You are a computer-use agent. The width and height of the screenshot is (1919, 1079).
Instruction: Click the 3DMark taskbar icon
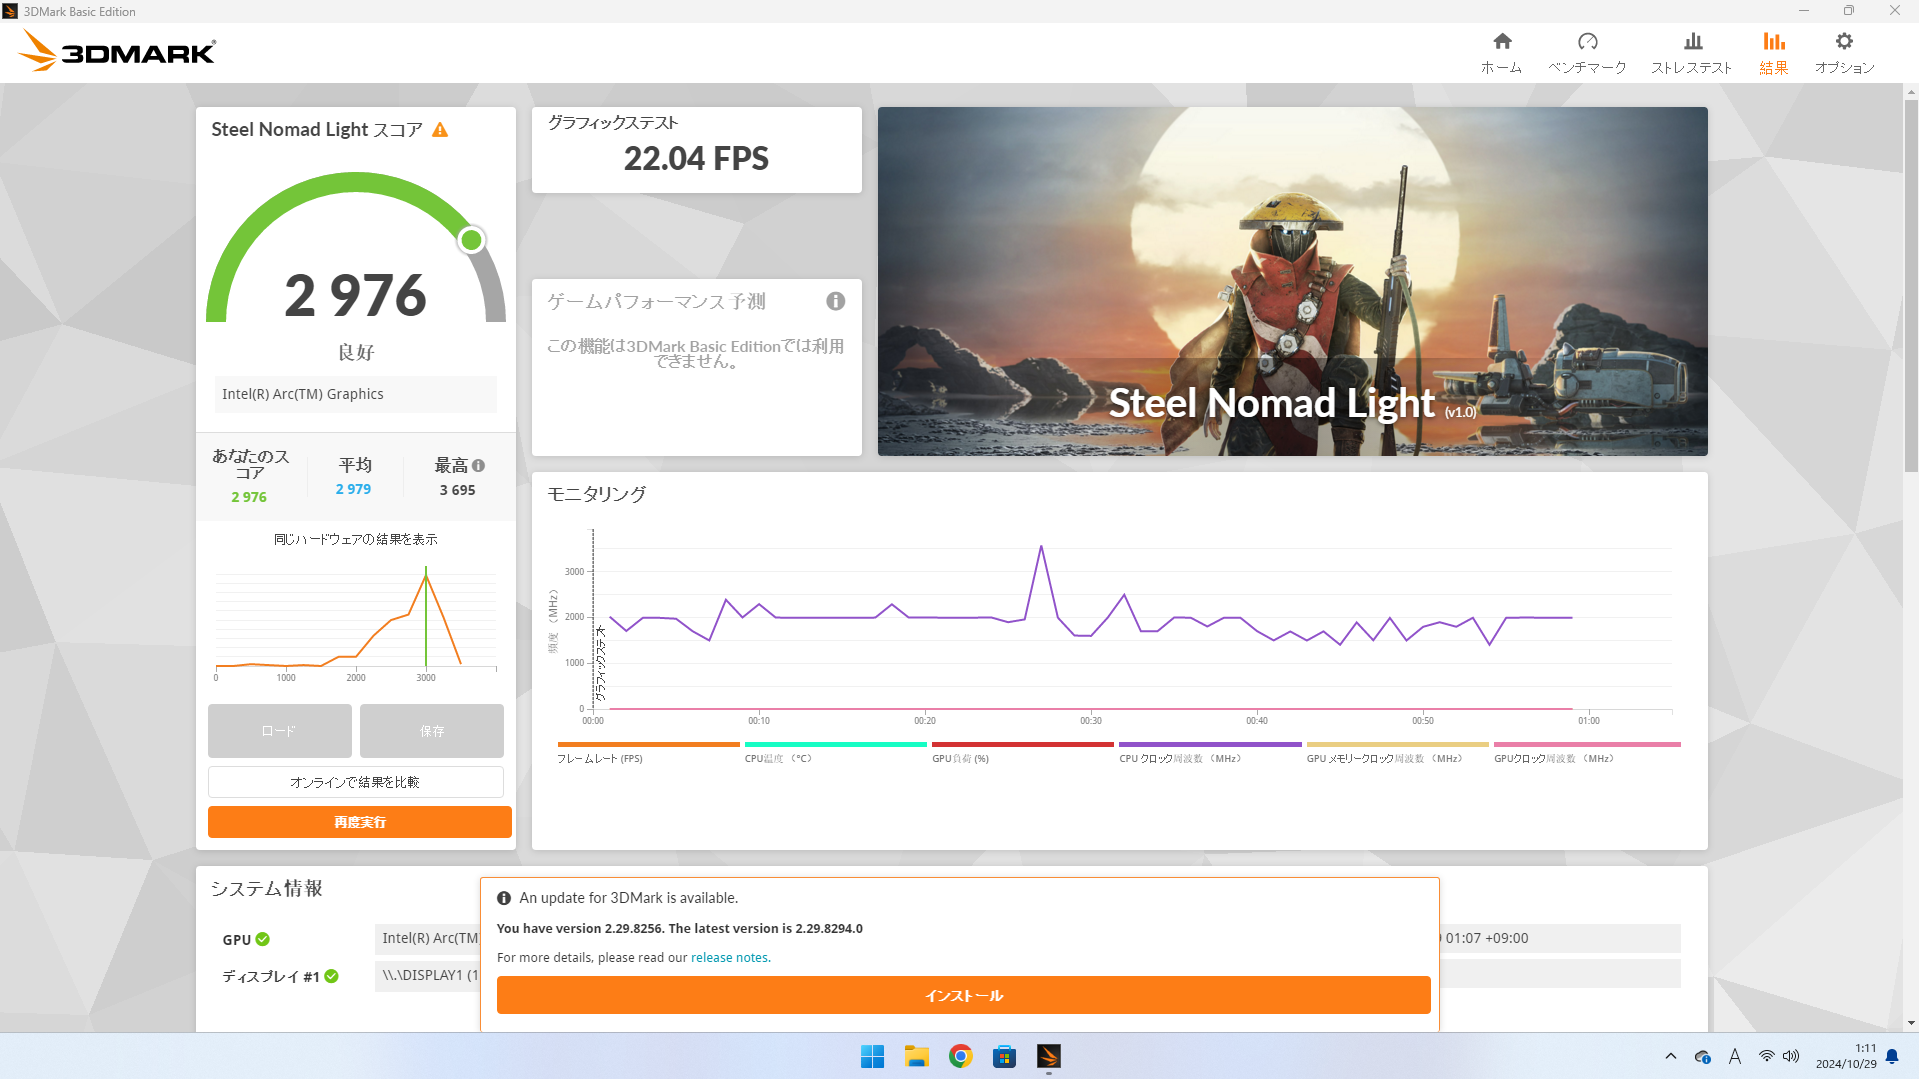1048,1056
